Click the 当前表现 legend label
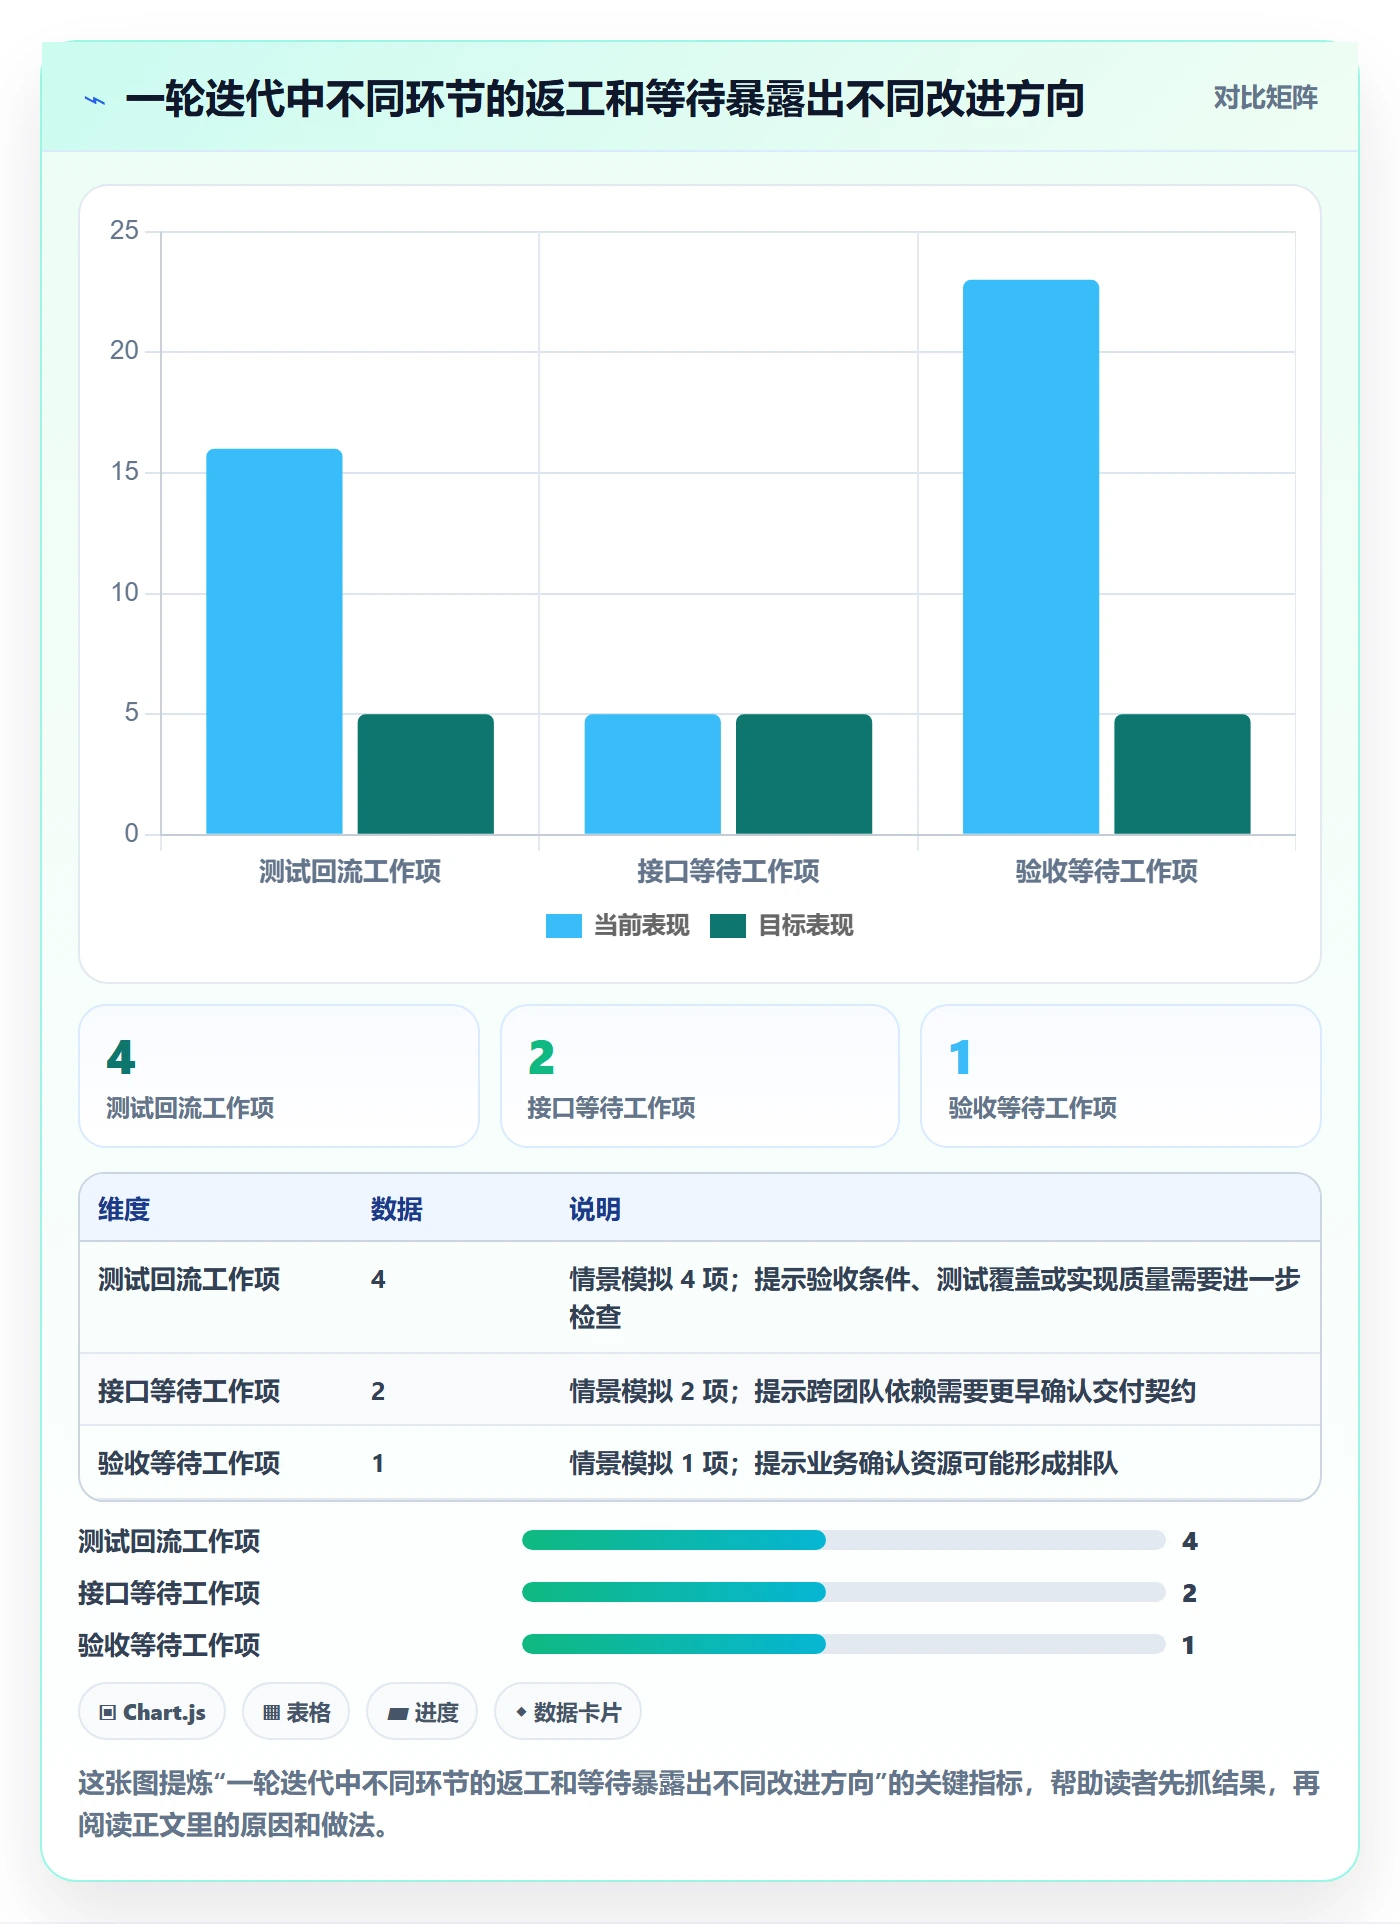 641,926
